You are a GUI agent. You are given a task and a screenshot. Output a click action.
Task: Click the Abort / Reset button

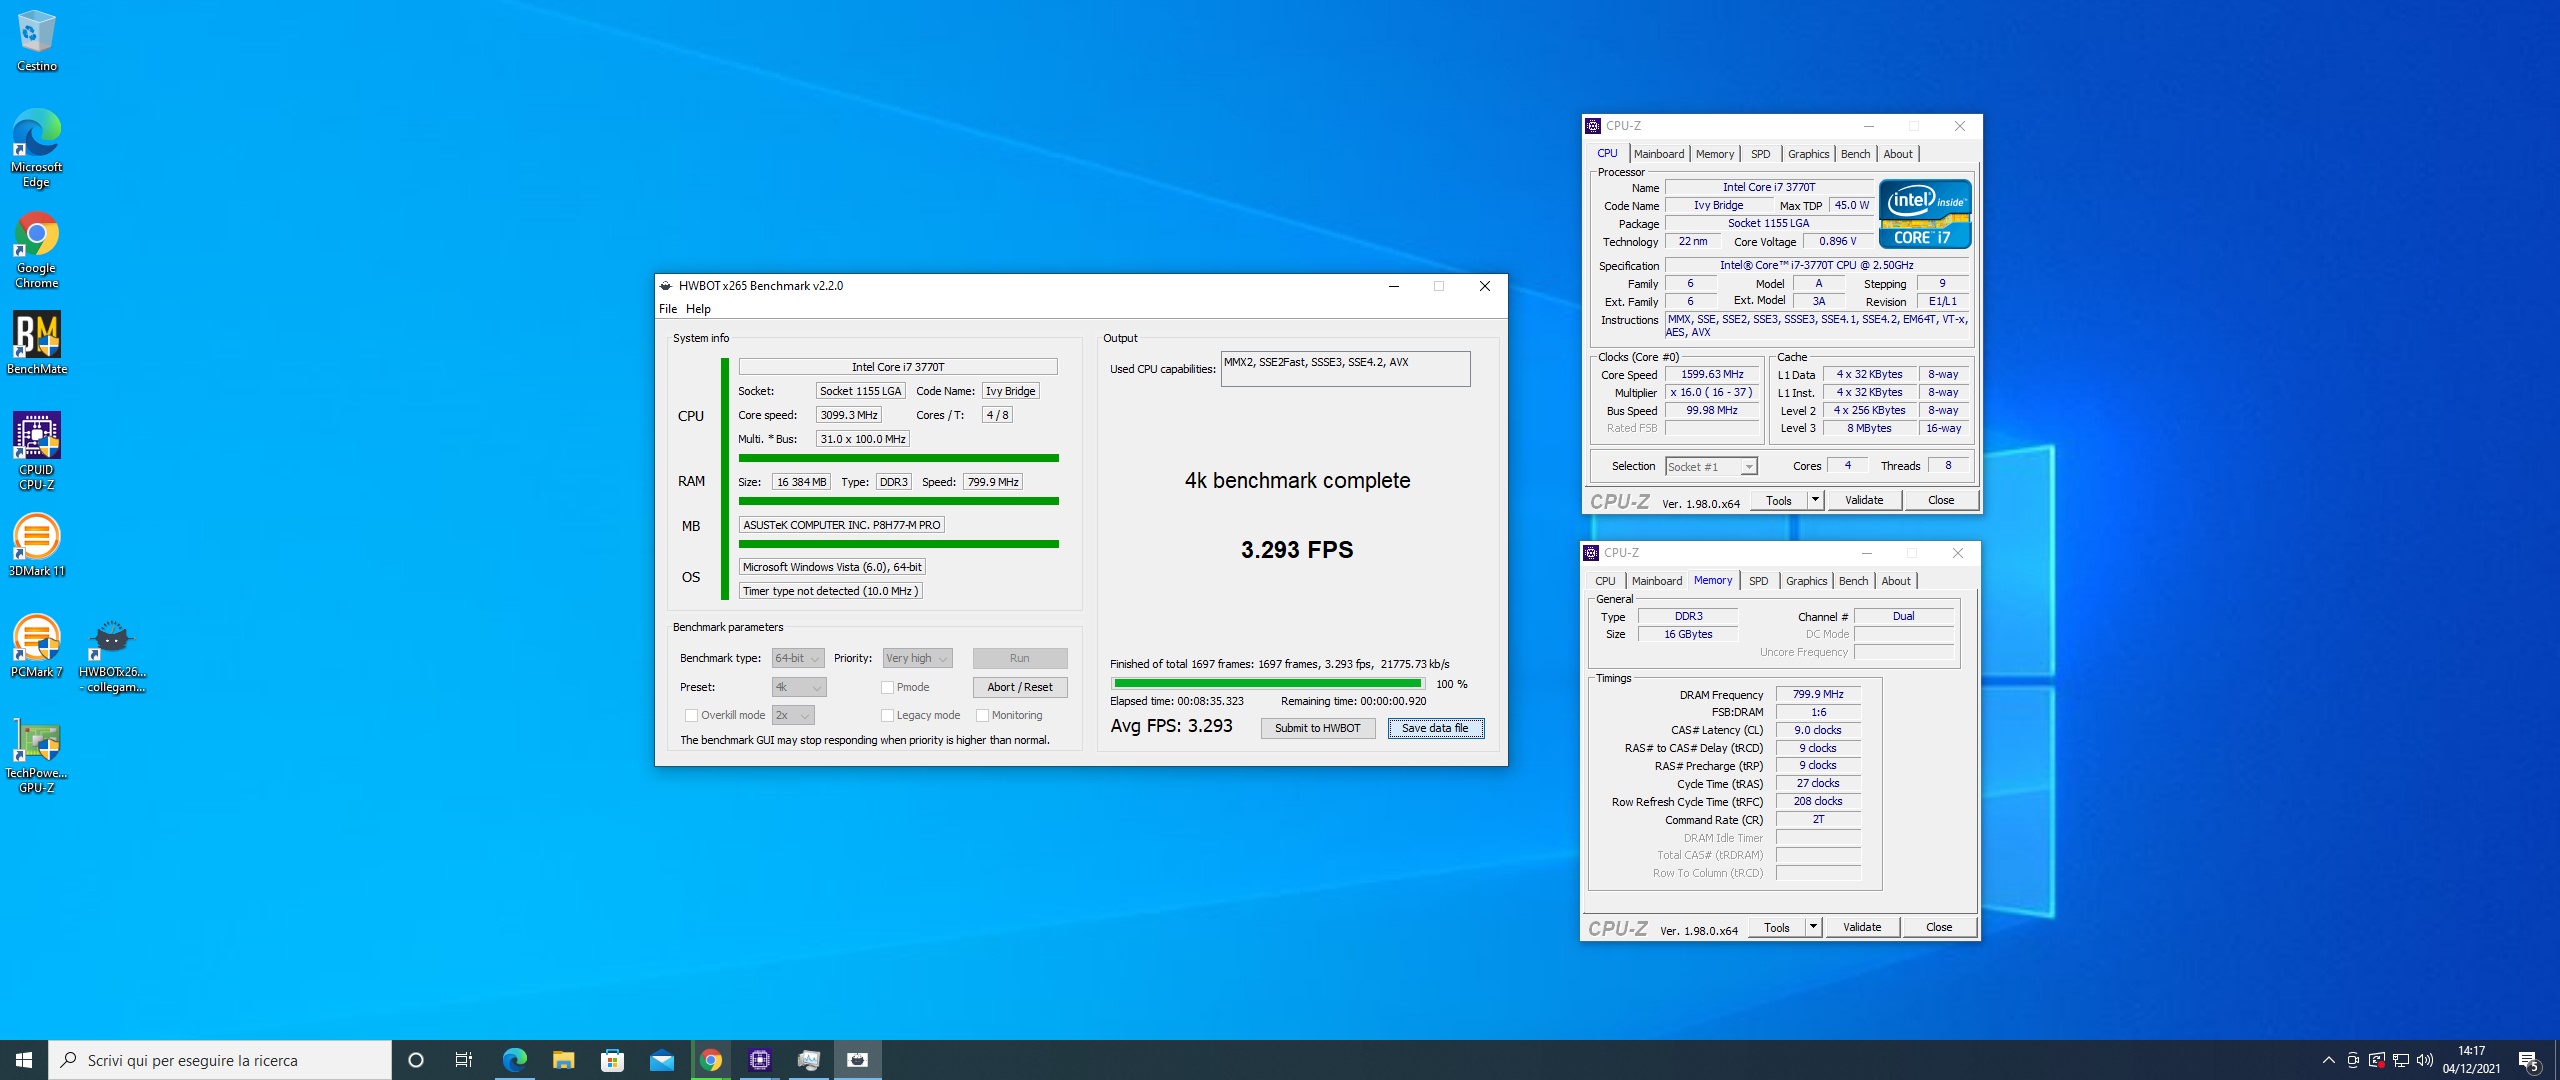(1019, 687)
